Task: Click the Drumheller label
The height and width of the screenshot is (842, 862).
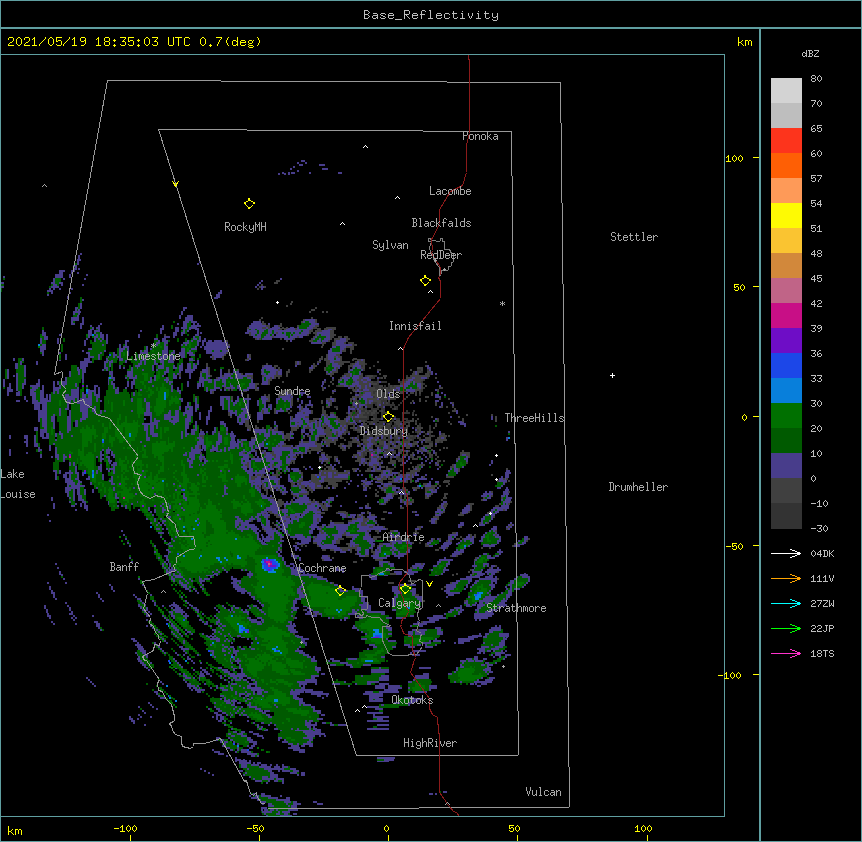Action: pyautogui.click(x=638, y=487)
